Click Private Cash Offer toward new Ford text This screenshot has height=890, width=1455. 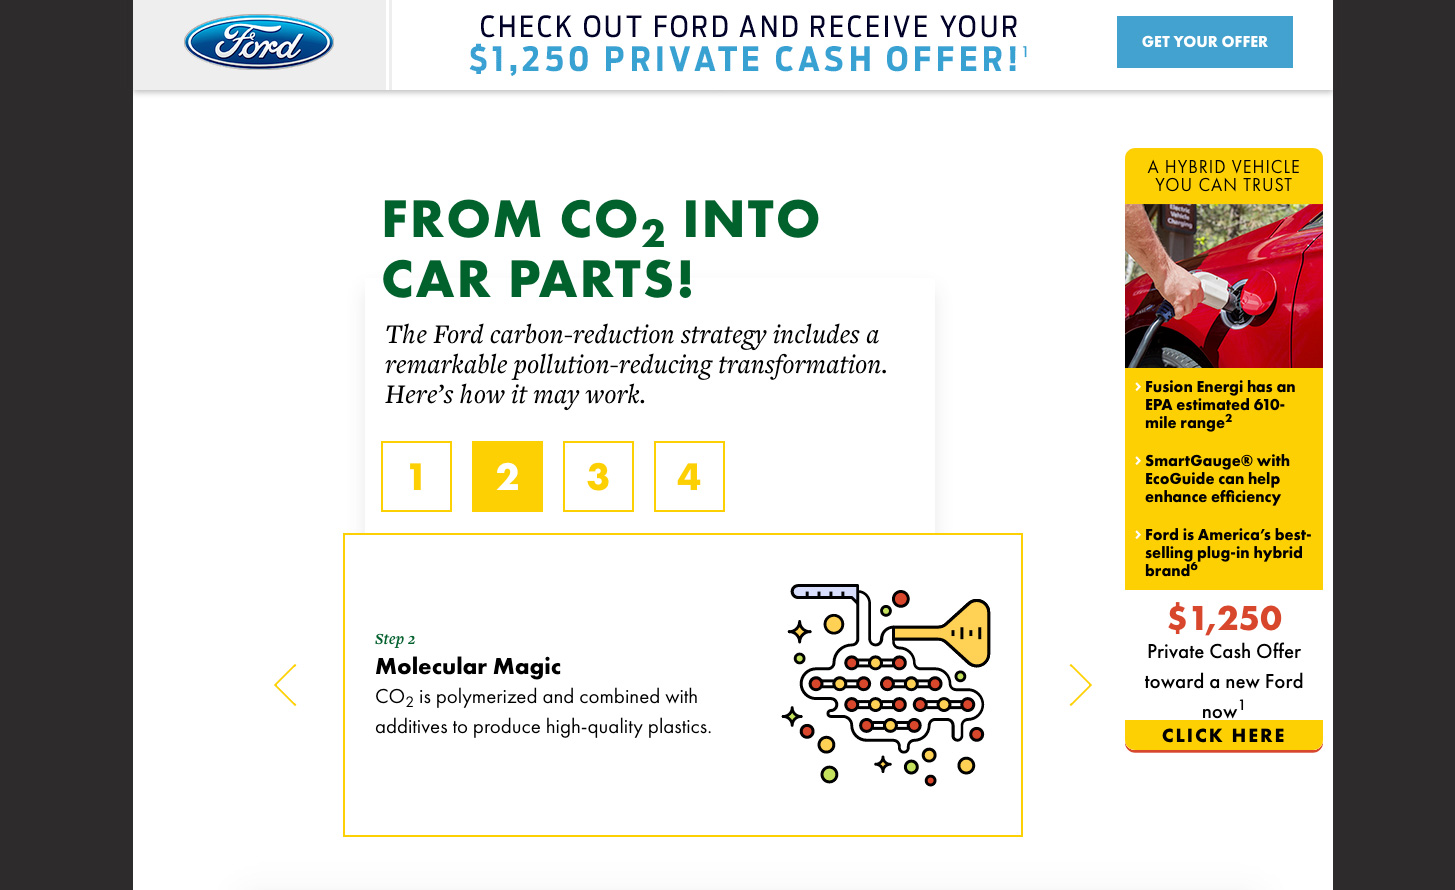1224,681
